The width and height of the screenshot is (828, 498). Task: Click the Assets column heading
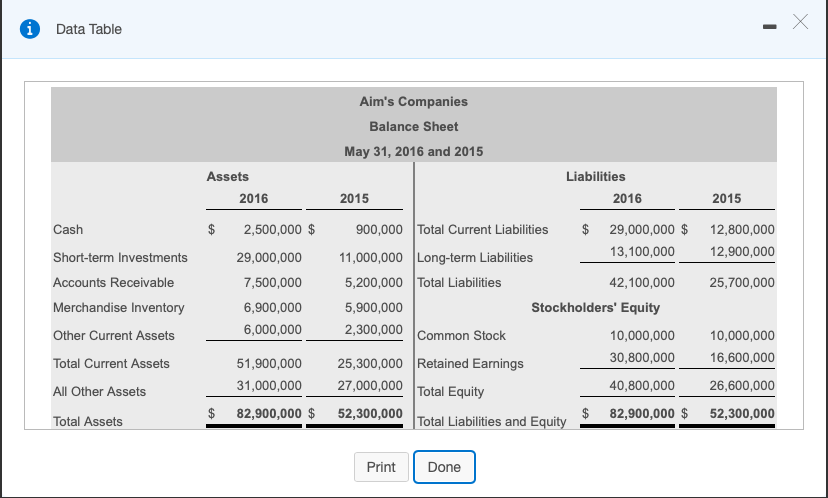coord(228,176)
